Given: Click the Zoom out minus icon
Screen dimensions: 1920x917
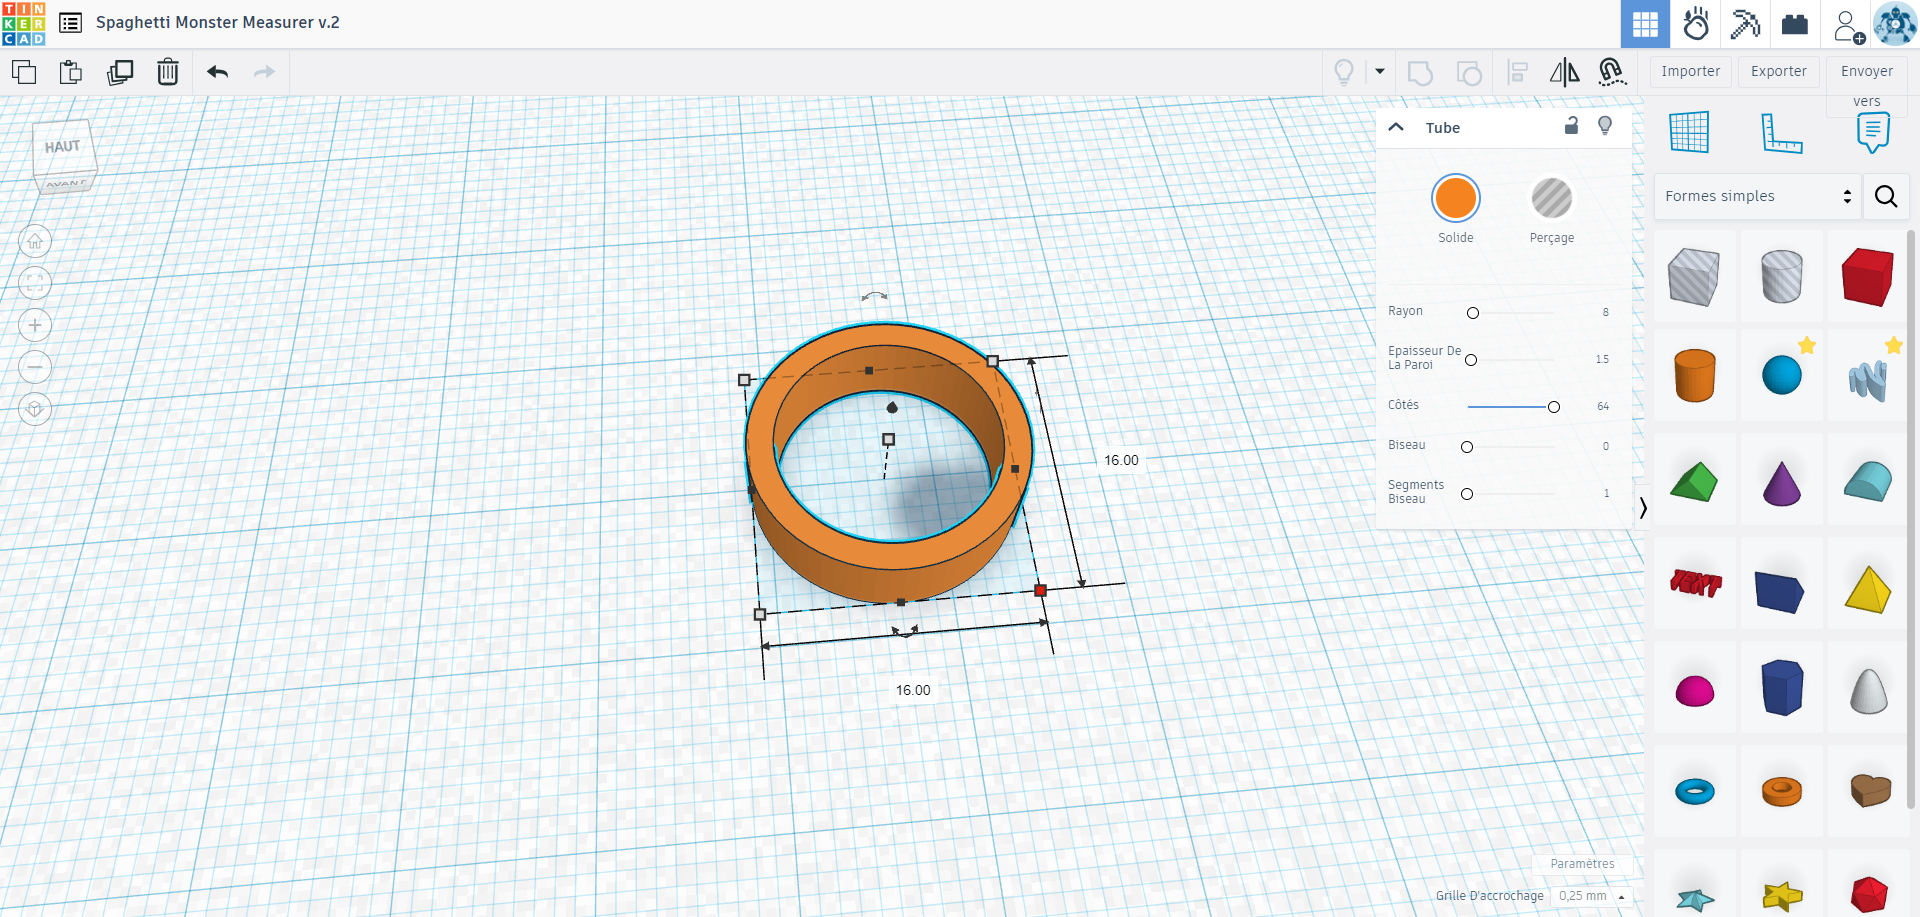Looking at the screenshot, I should [35, 367].
